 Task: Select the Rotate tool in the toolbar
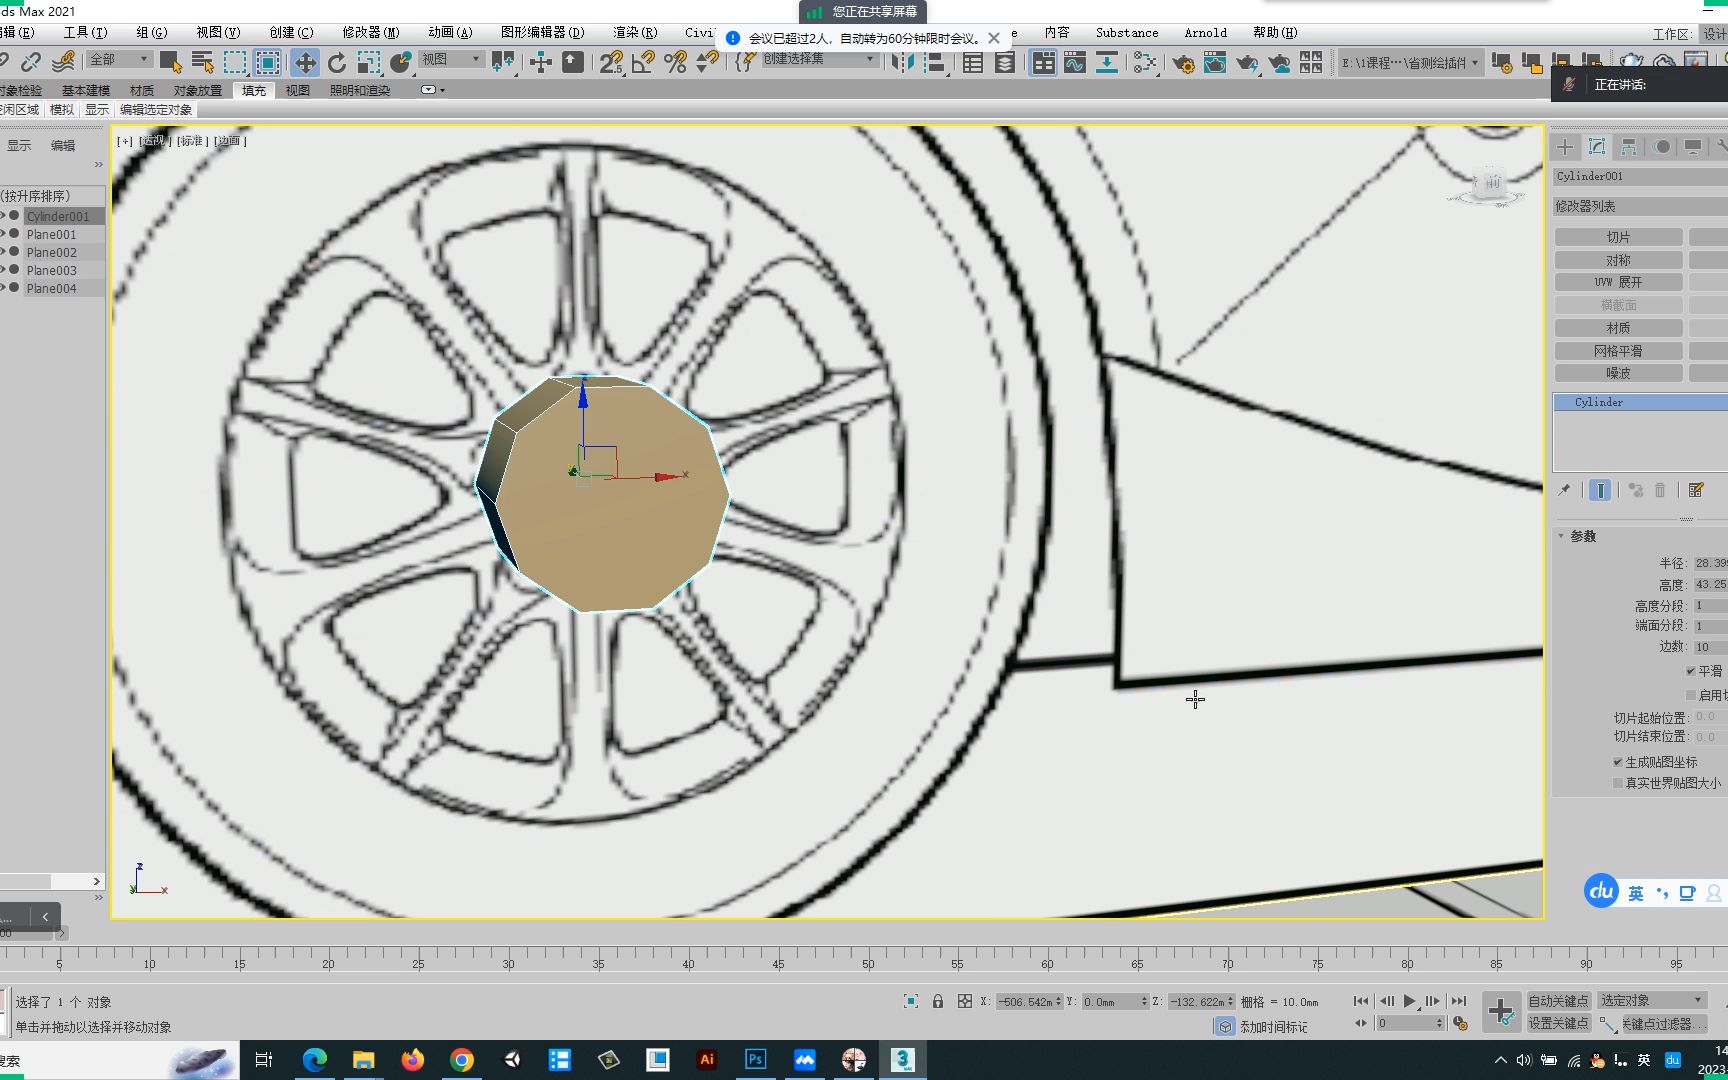[x=337, y=62]
